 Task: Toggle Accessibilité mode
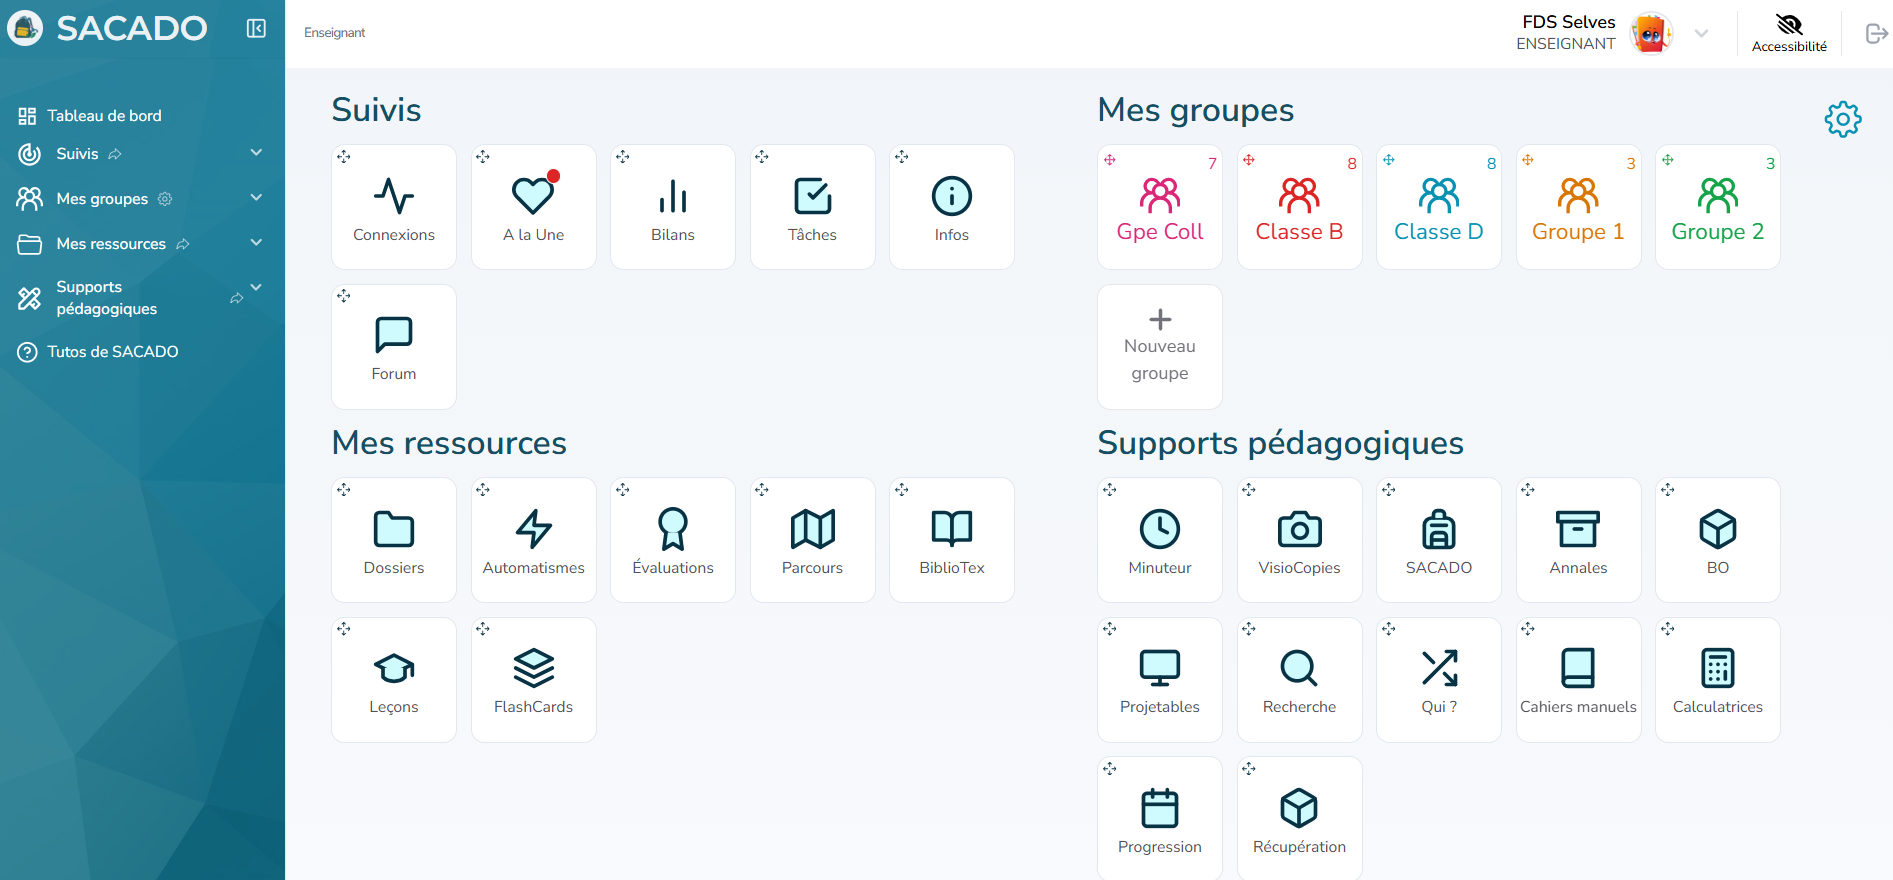pyautogui.click(x=1789, y=33)
